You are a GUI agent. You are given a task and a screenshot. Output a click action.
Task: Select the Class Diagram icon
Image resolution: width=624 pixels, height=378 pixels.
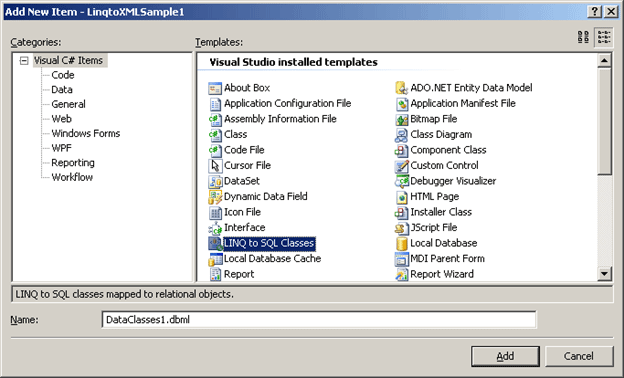coord(401,134)
